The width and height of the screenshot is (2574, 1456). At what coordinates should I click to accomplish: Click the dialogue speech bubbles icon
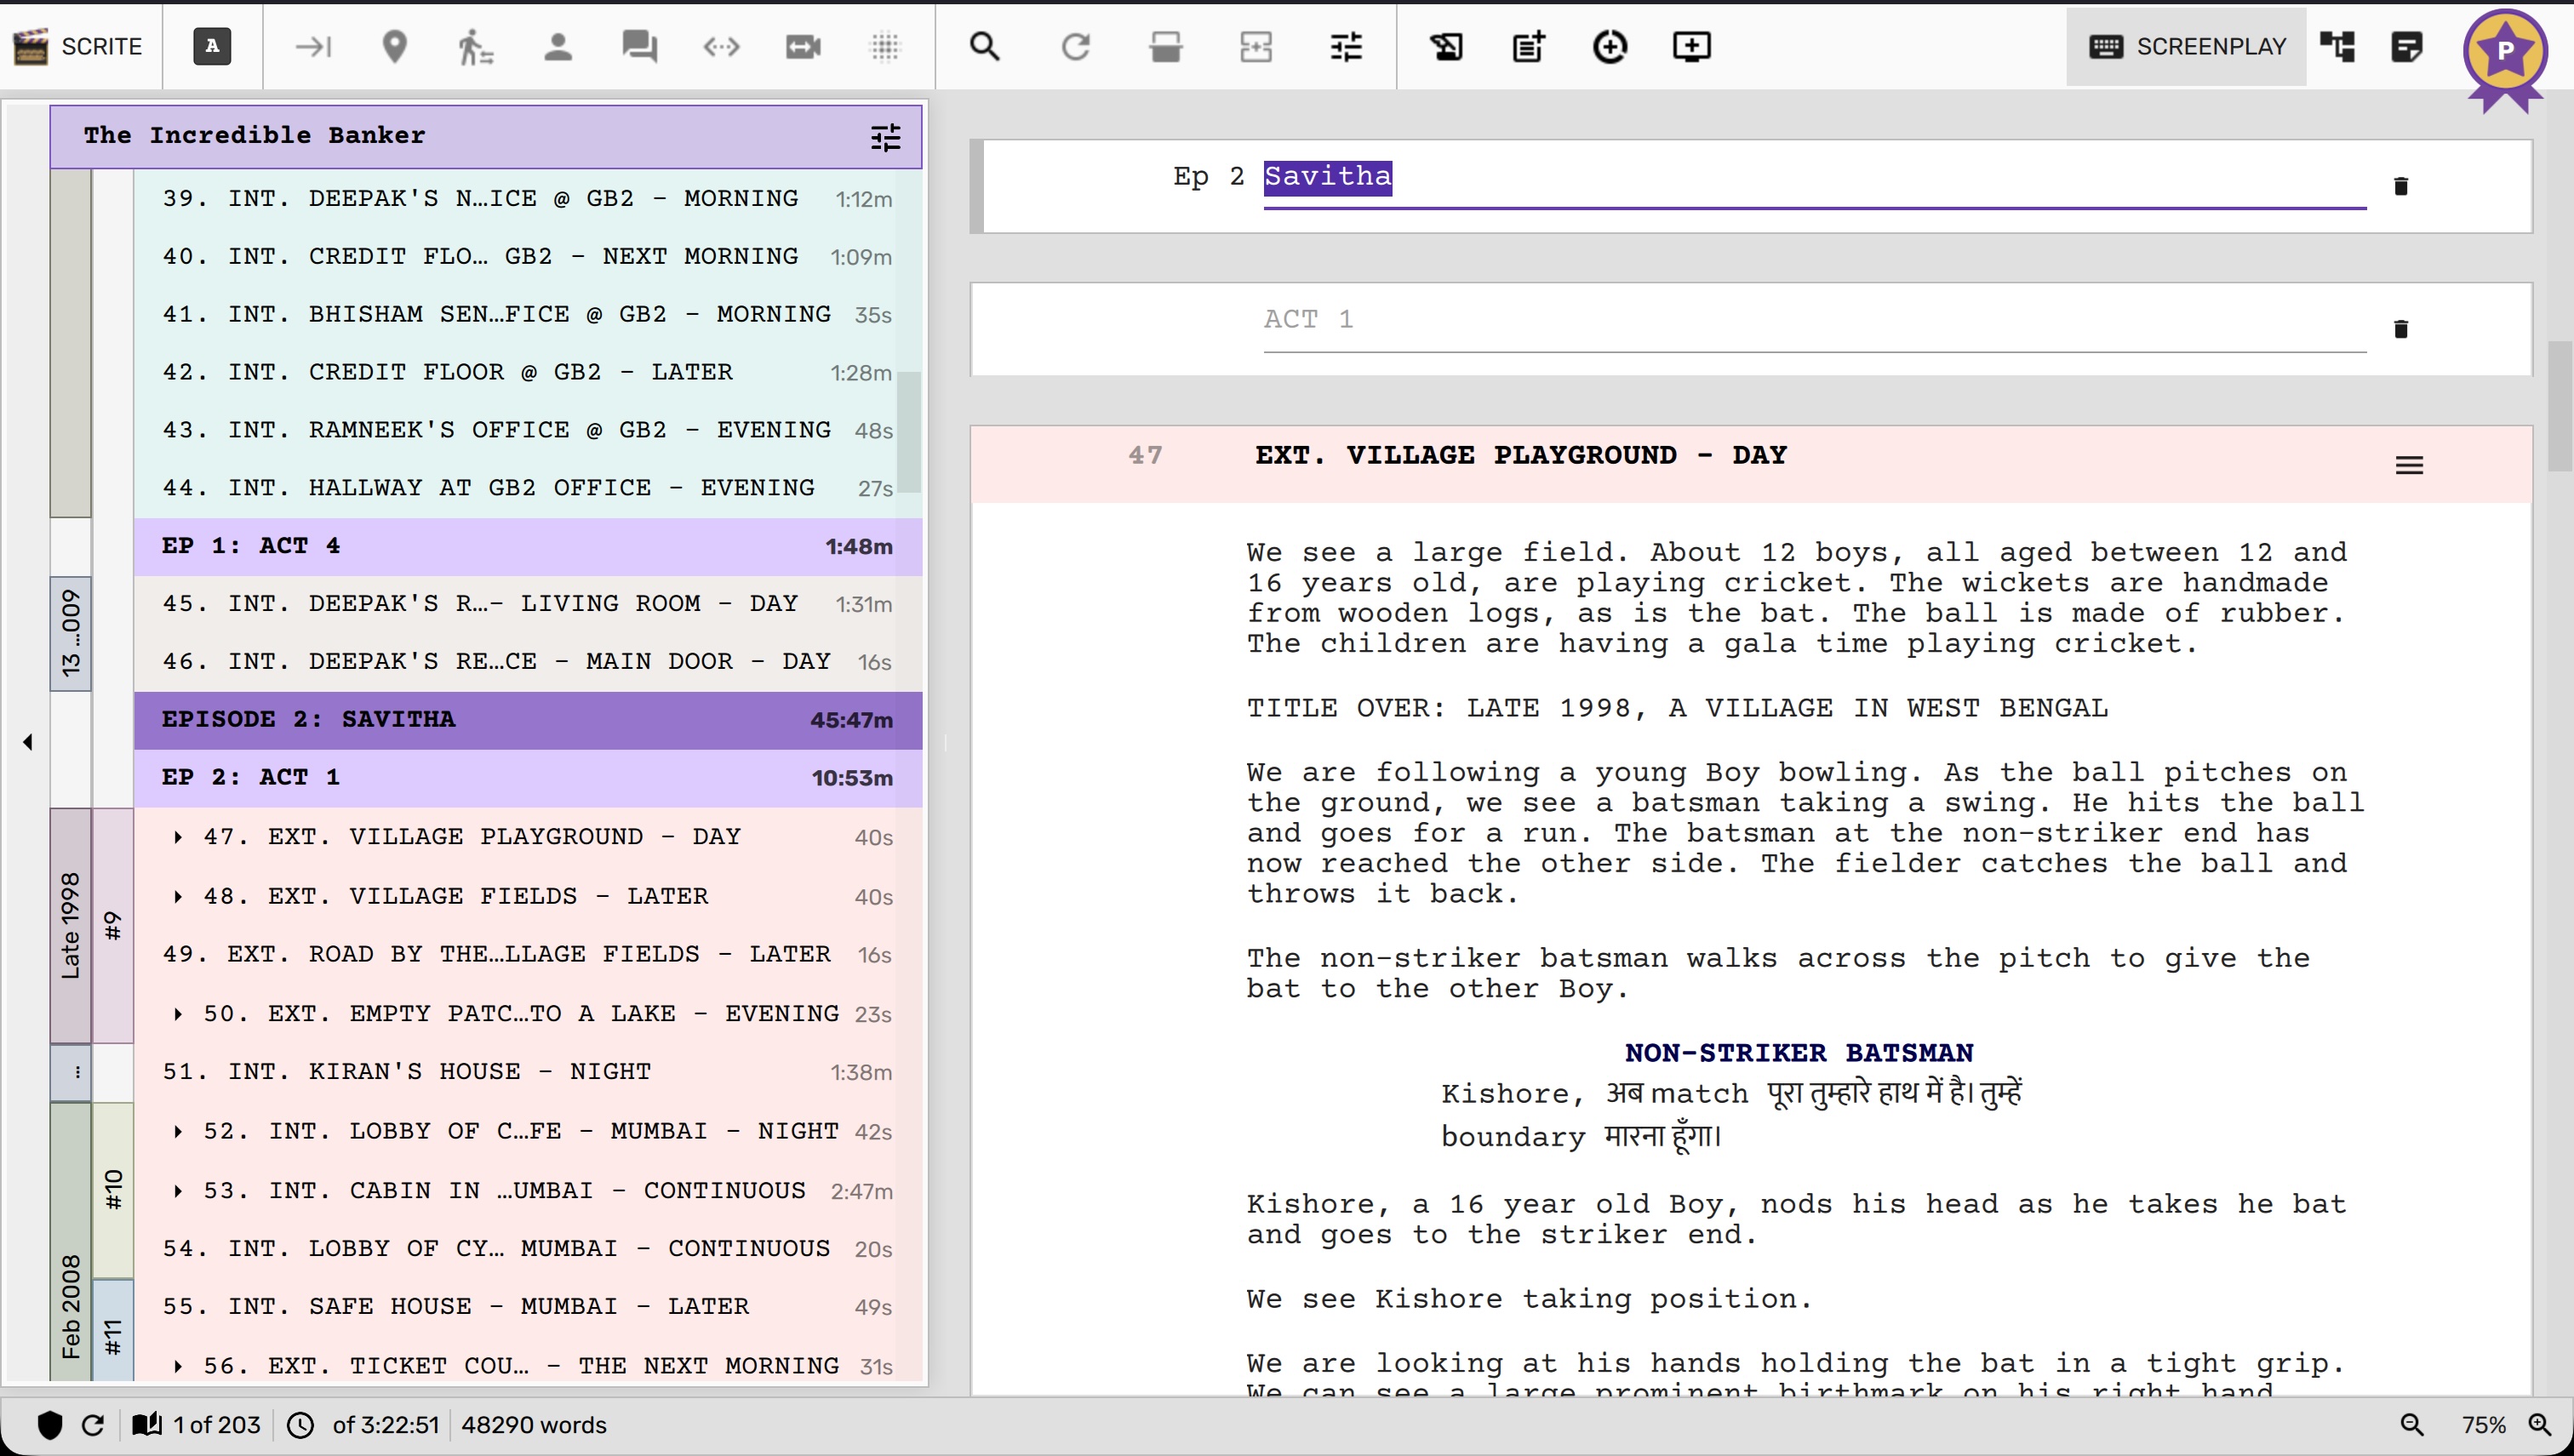click(639, 46)
